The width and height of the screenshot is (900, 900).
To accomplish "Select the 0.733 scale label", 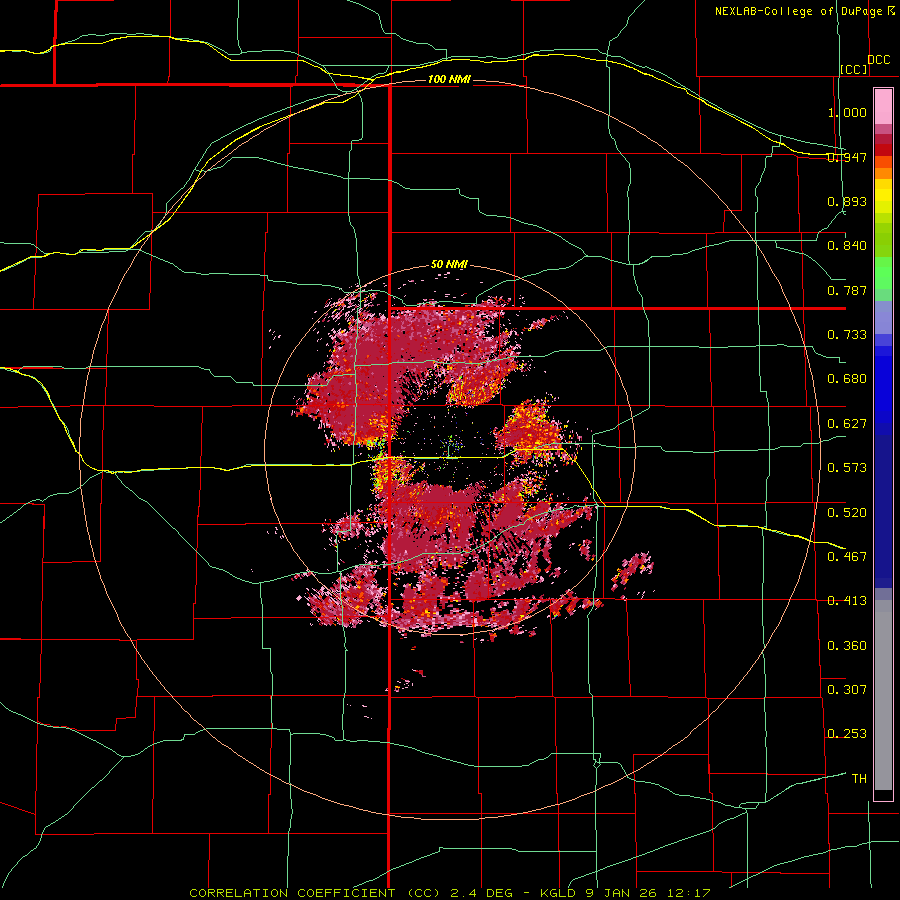I will pyautogui.click(x=847, y=335).
